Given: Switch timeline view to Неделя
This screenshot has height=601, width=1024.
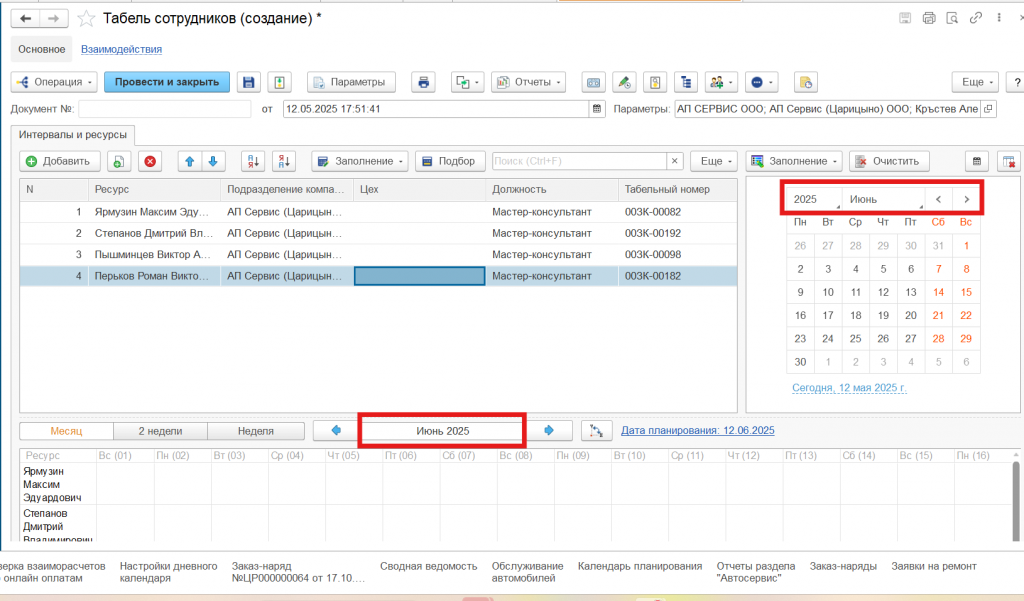Looking at the screenshot, I should 255,431.
